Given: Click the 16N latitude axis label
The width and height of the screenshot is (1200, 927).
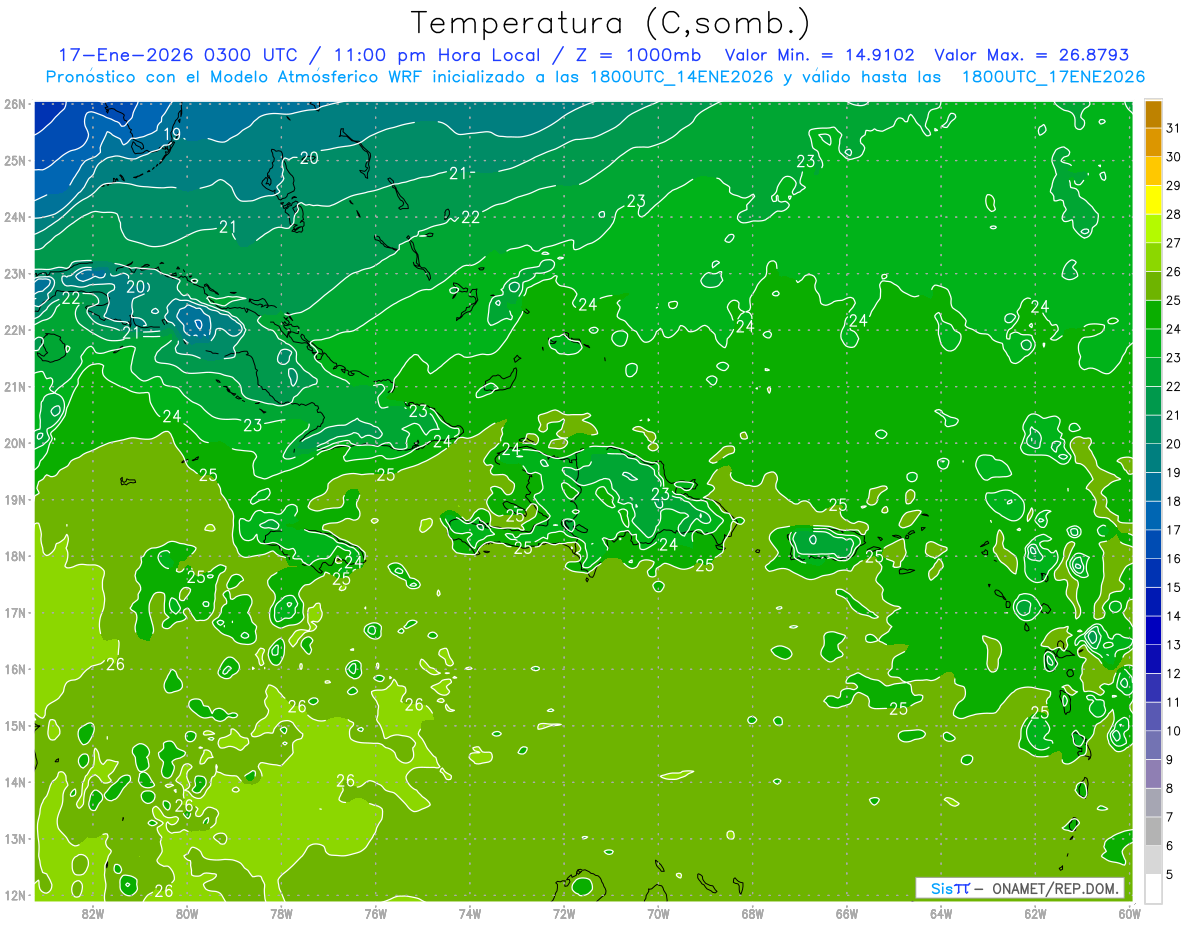Looking at the screenshot, I should [x=15, y=669].
